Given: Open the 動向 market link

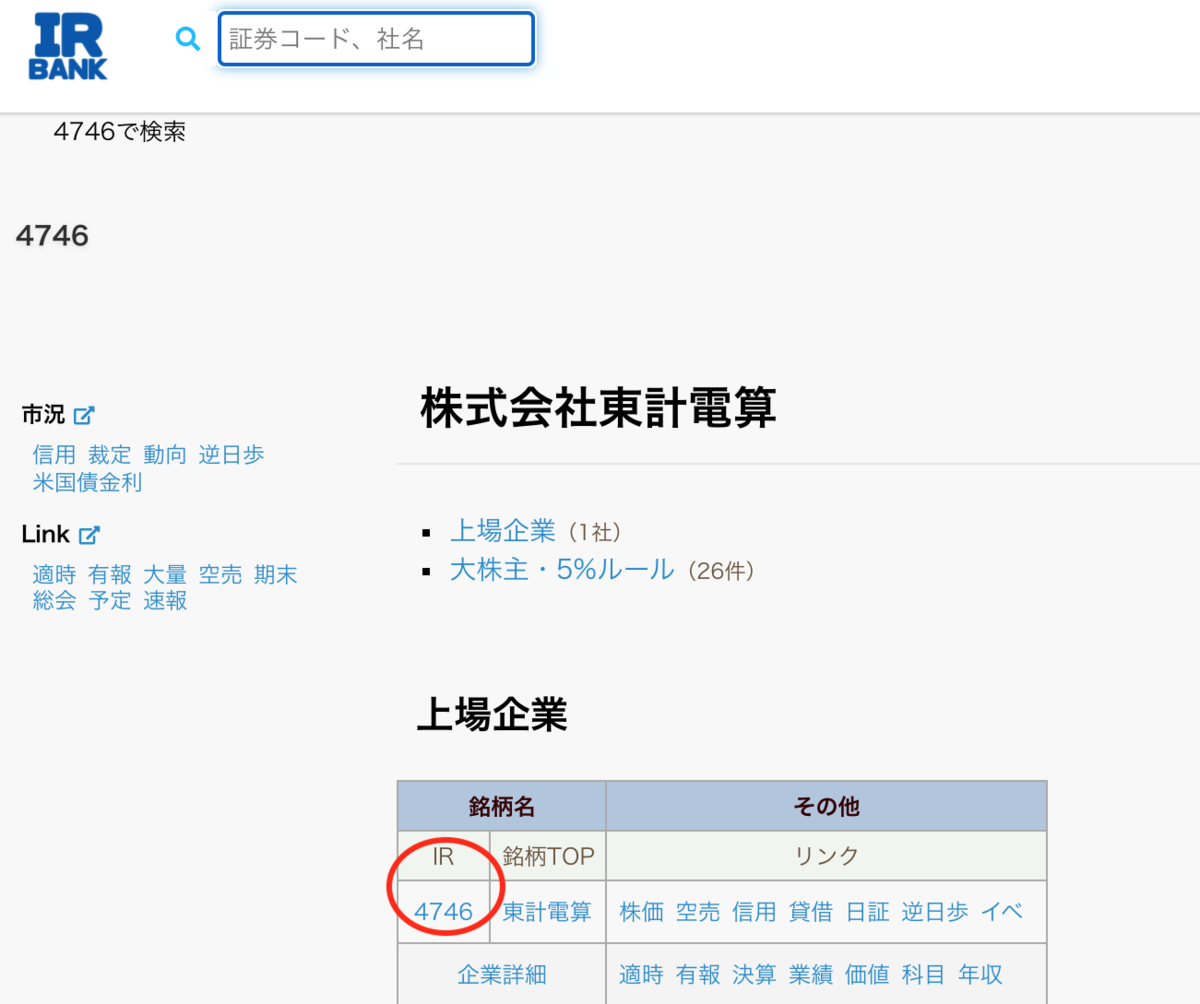Looking at the screenshot, I should (165, 455).
